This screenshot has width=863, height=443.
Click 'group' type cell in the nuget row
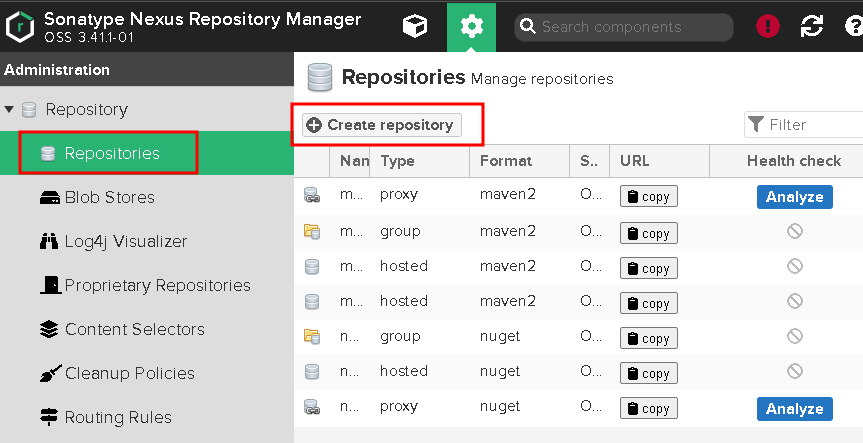point(400,336)
